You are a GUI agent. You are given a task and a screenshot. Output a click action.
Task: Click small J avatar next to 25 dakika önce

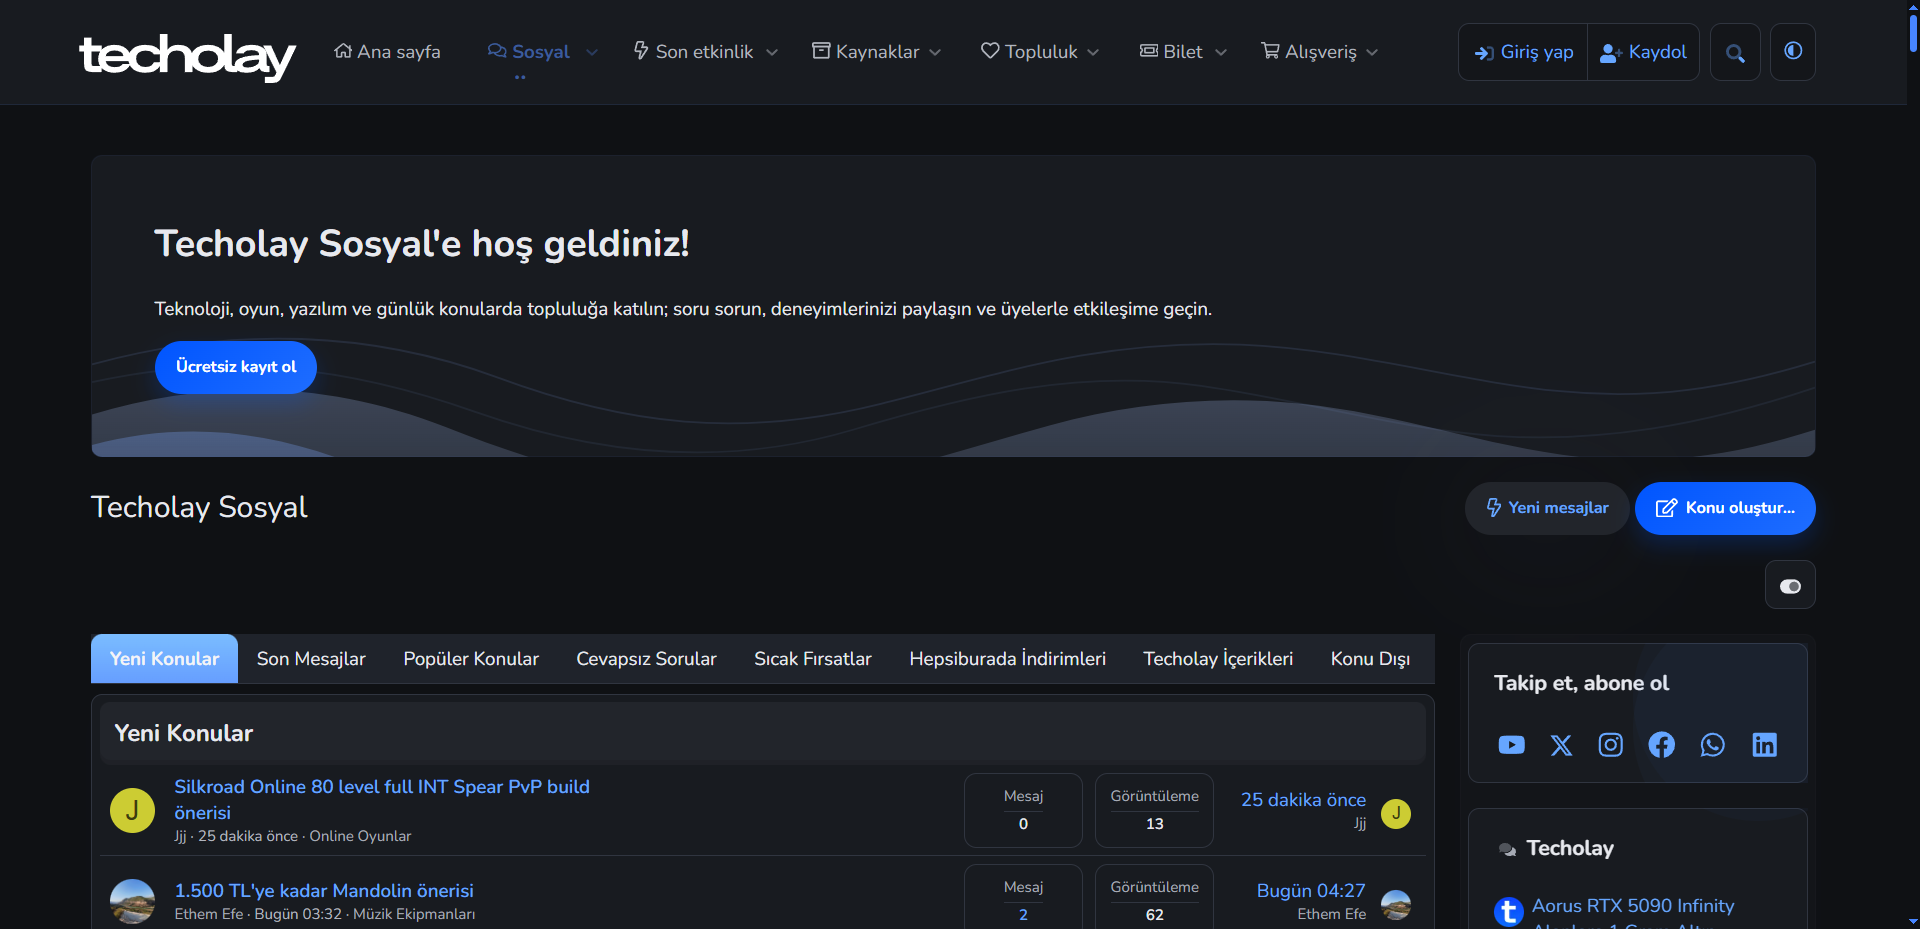tap(1396, 814)
